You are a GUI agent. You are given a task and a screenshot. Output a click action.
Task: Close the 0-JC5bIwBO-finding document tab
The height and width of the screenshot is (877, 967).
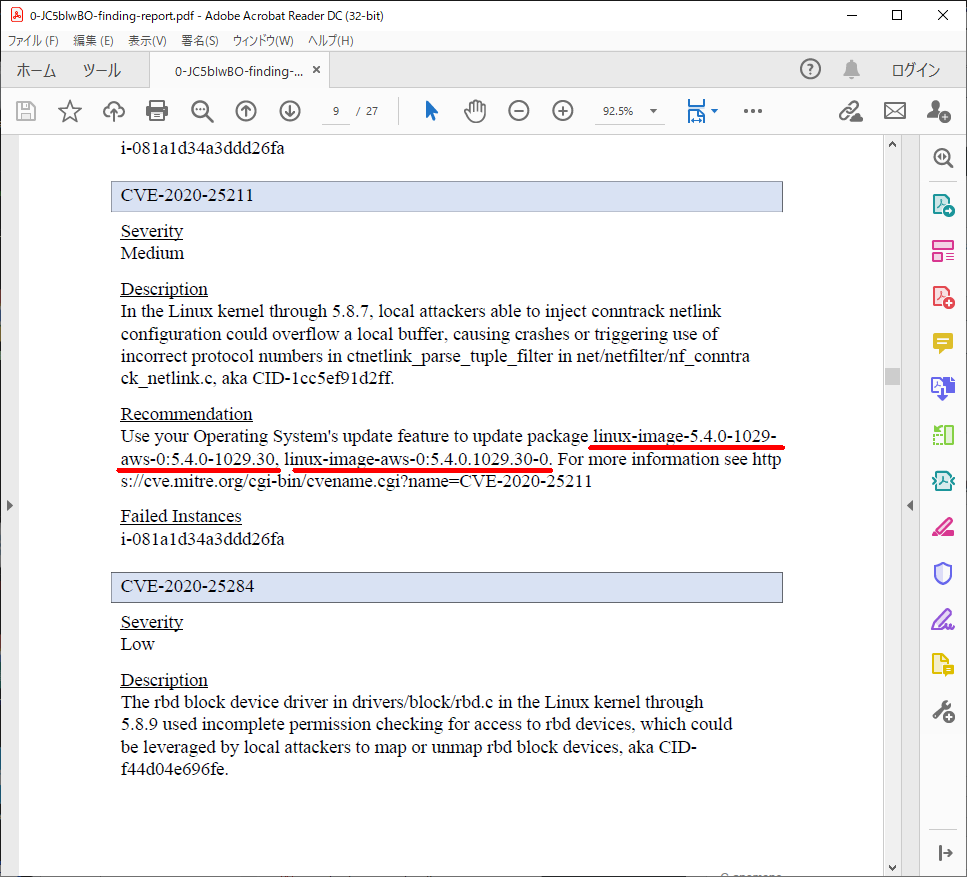317,70
